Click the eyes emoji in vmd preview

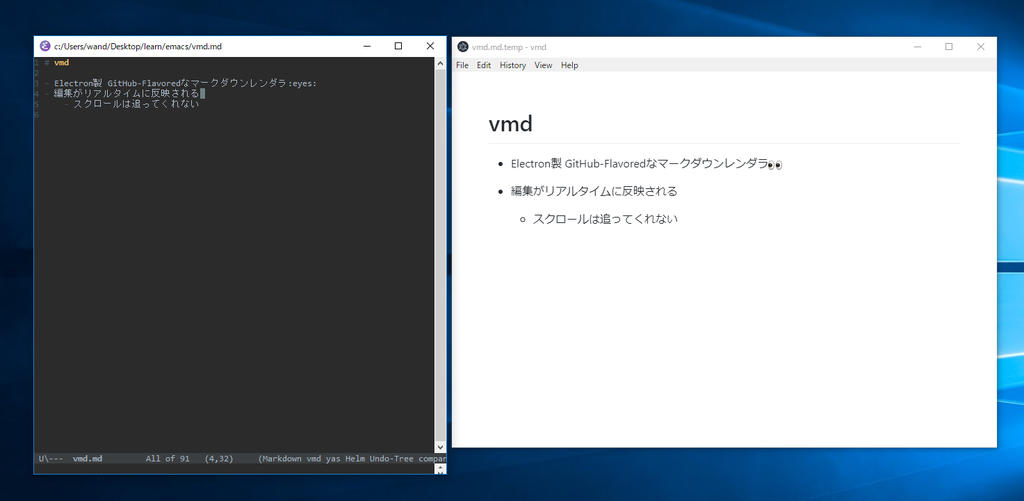[x=775, y=165]
